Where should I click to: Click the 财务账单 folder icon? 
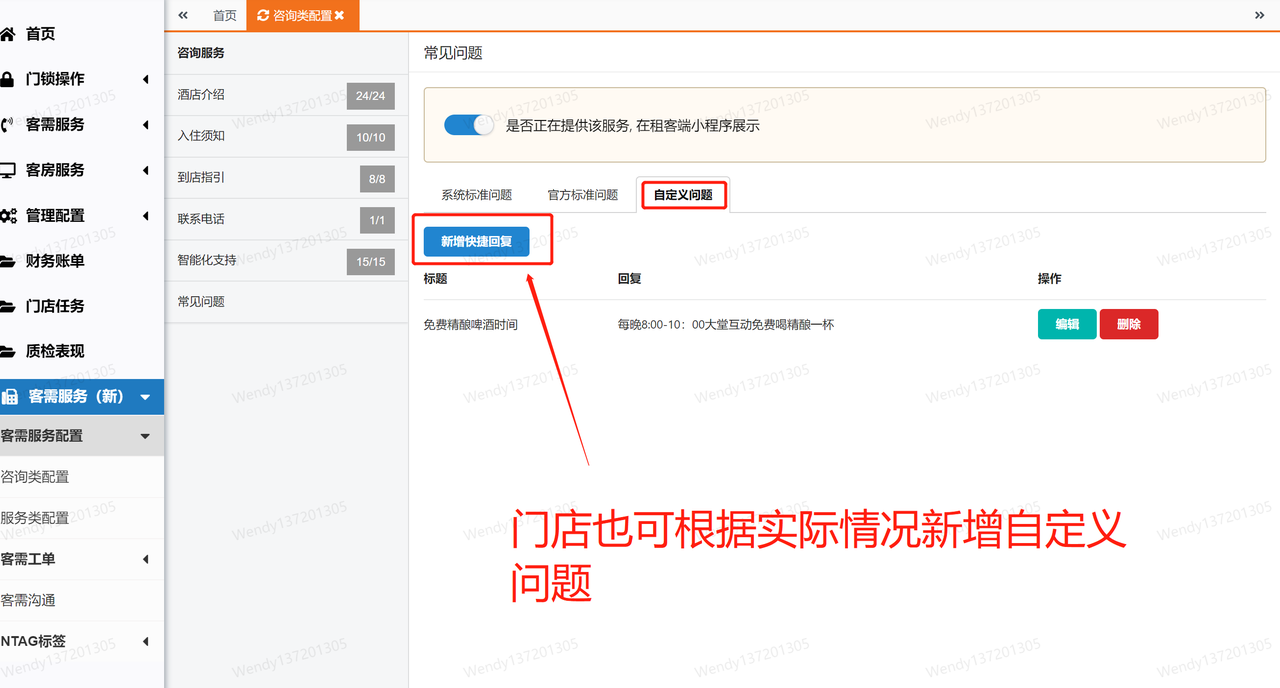tap(14, 260)
